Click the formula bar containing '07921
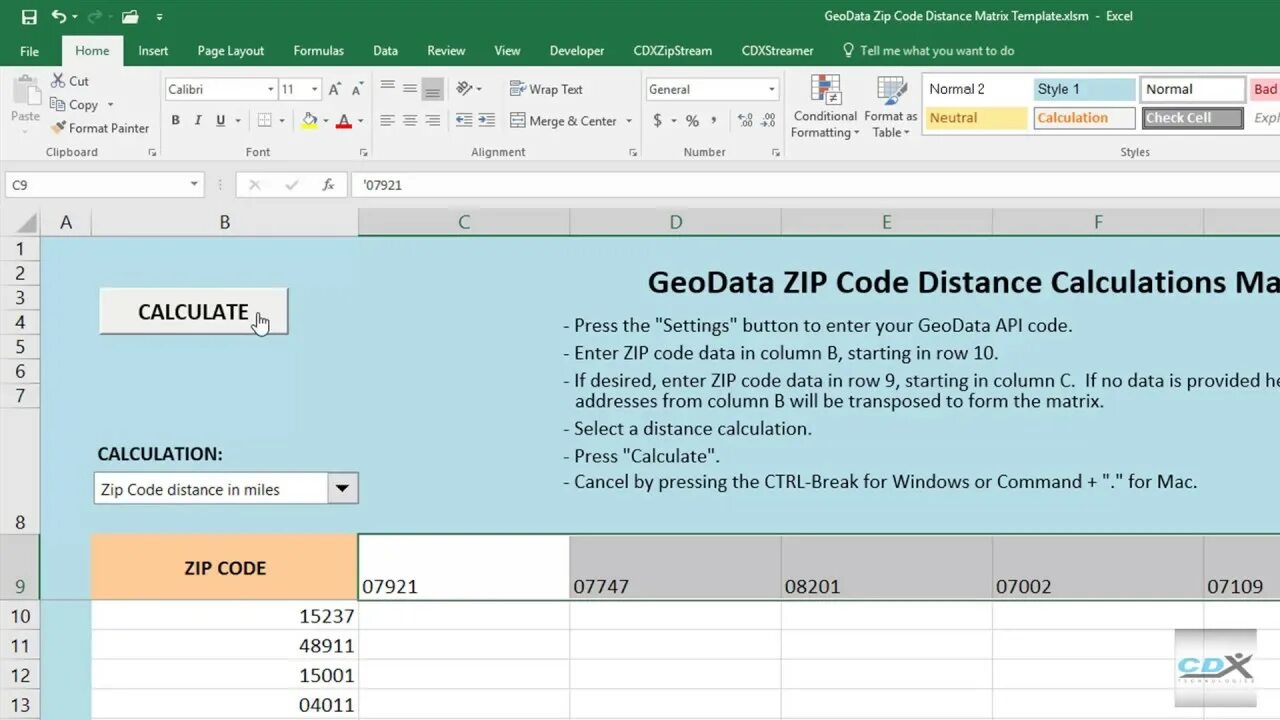 (x=814, y=185)
